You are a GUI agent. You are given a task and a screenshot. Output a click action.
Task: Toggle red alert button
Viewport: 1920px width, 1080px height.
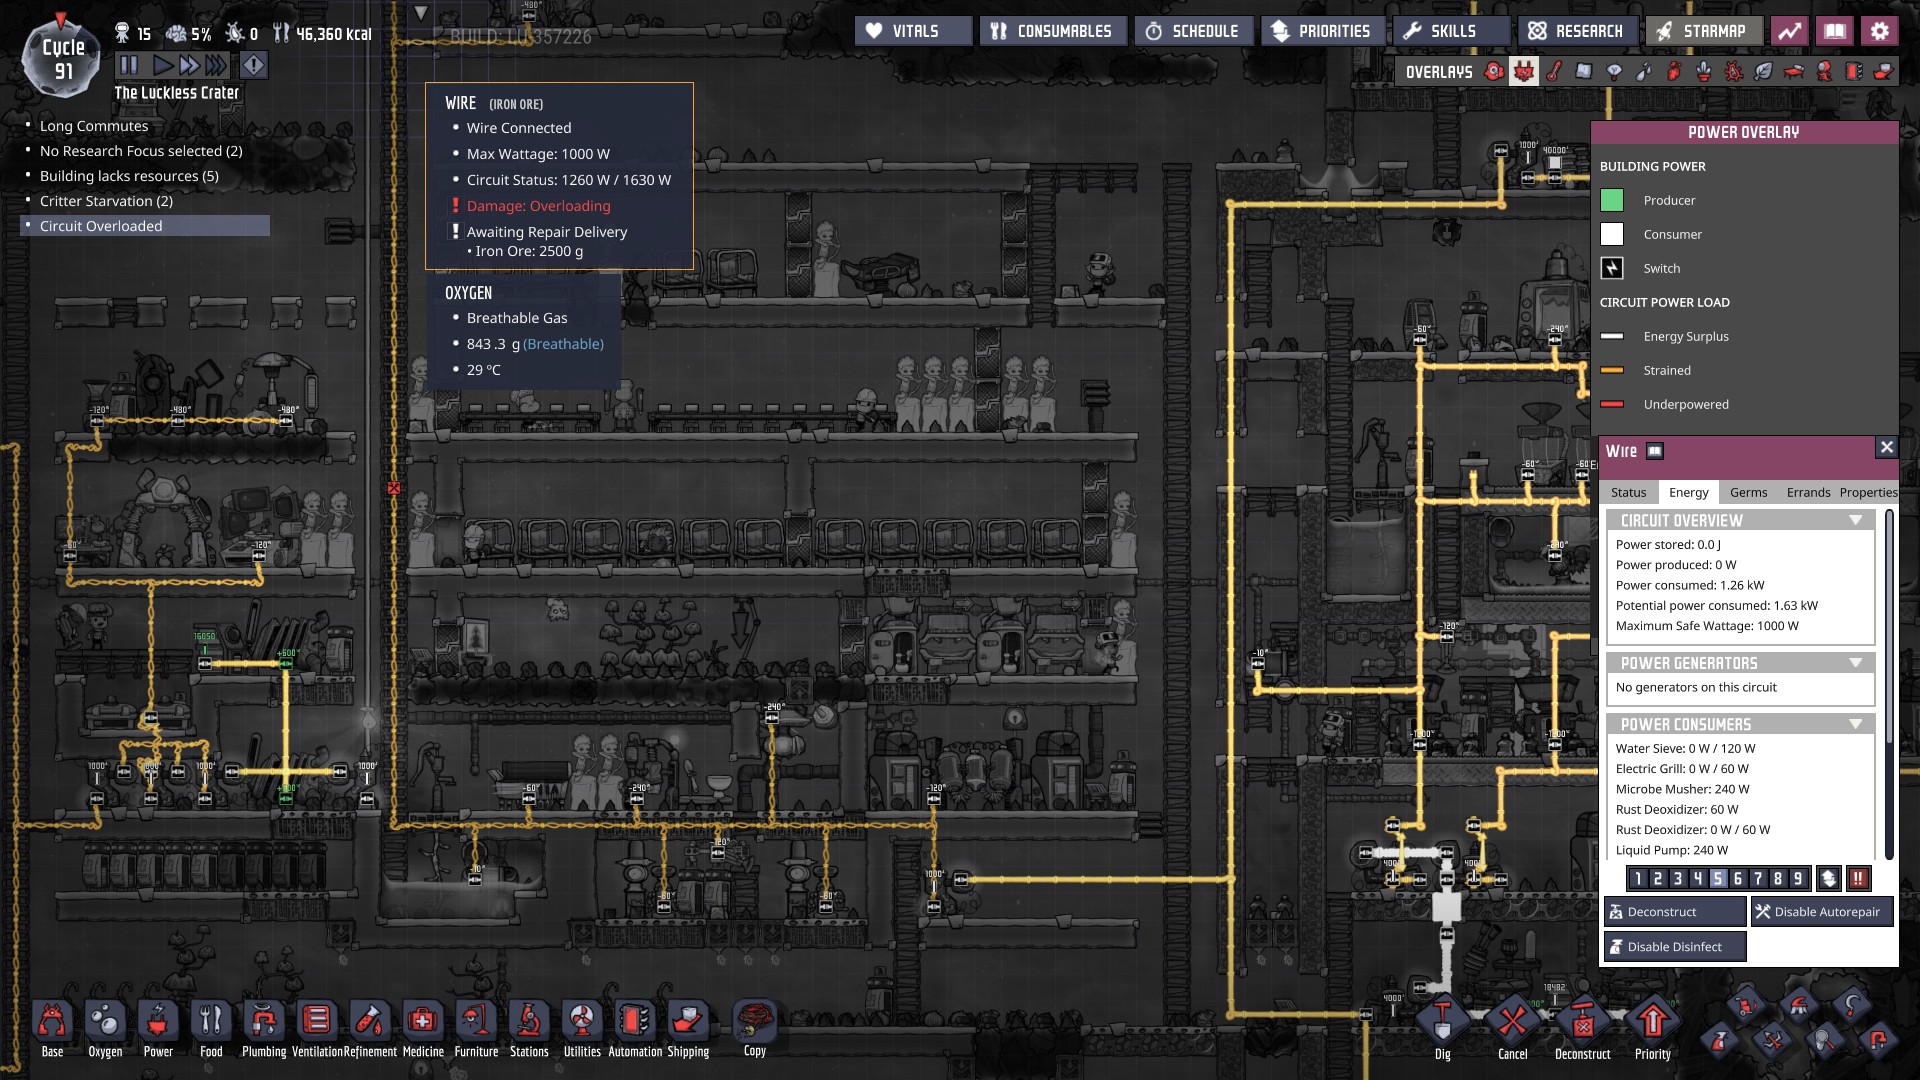click(254, 66)
